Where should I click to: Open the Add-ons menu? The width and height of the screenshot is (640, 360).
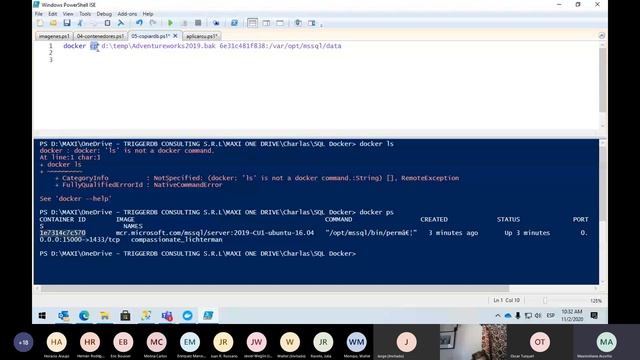point(127,14)
